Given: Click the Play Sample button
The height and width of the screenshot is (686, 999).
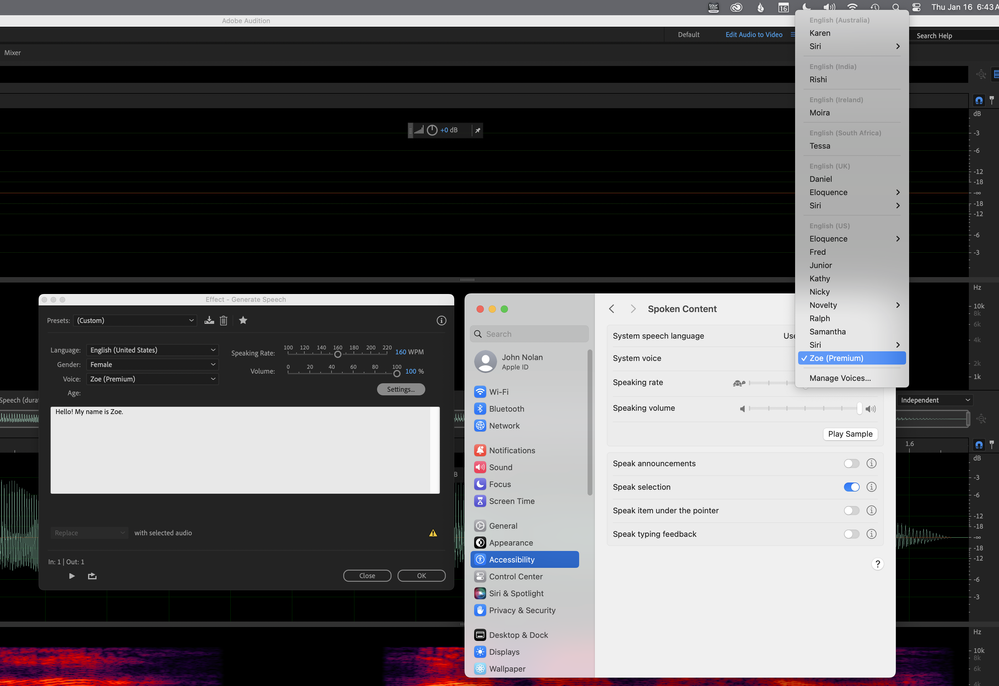Looking at the screenshot, I should 850,434.
